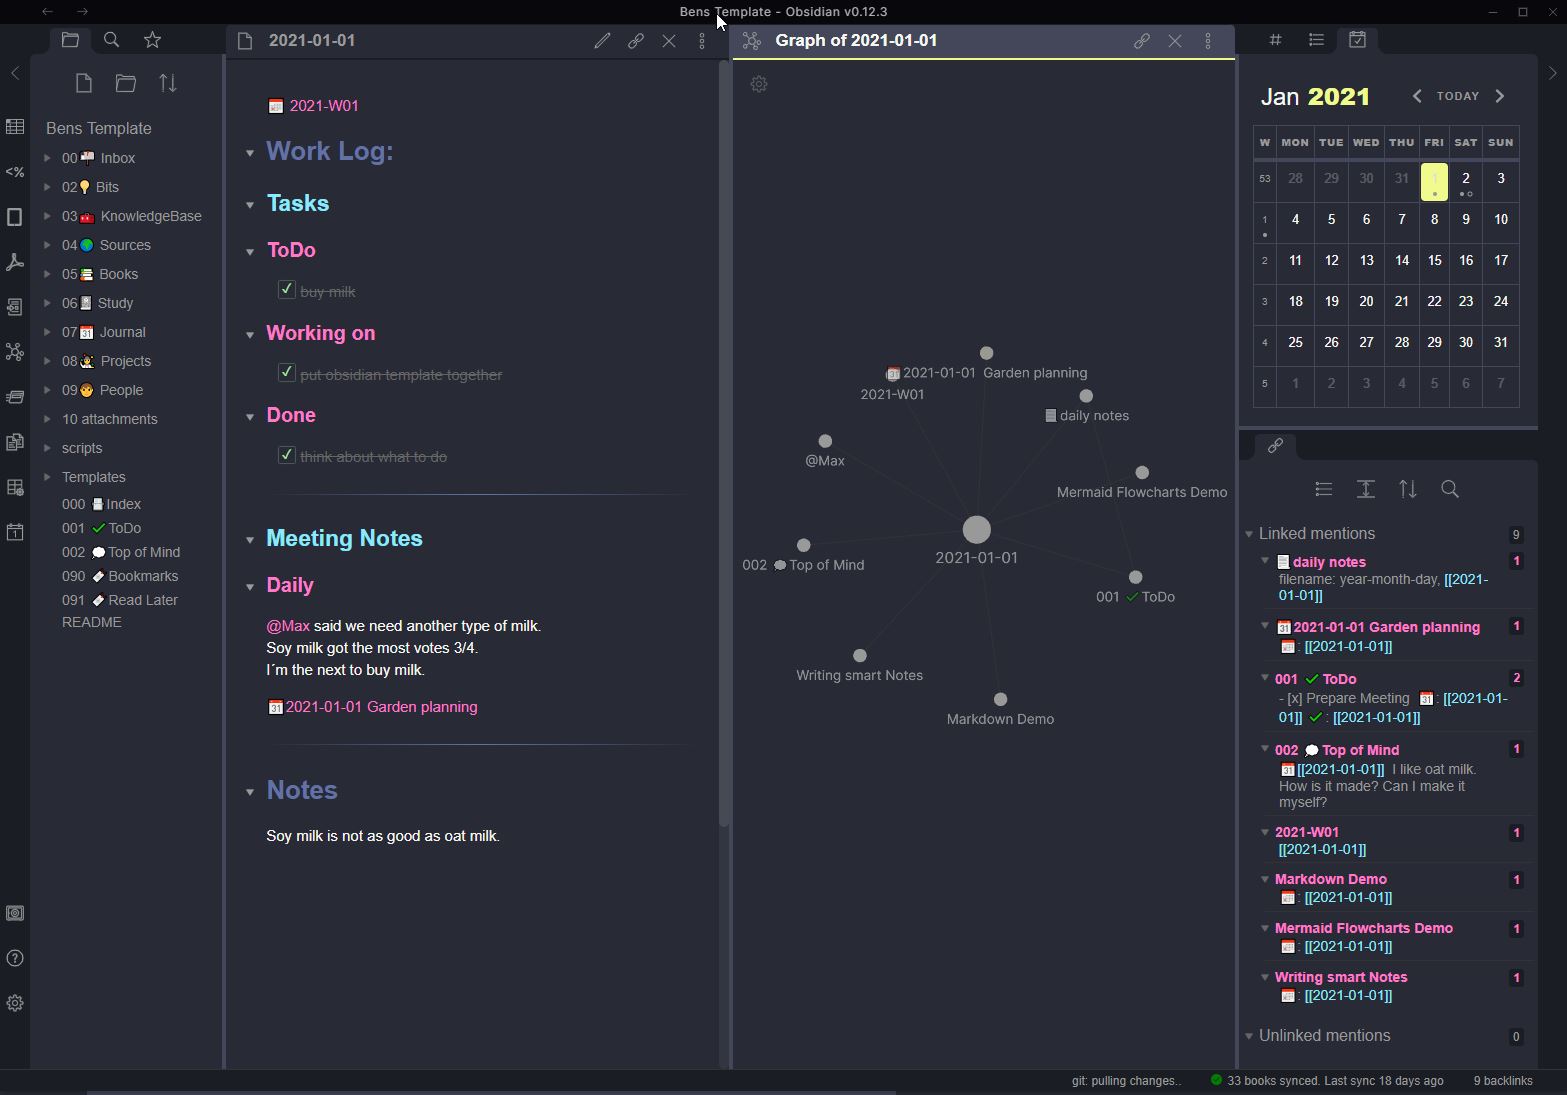This screenshot has height=1095, width=1567.
Task: Switch to the calendar tab in right sidebar
Action: [1357, 40]
